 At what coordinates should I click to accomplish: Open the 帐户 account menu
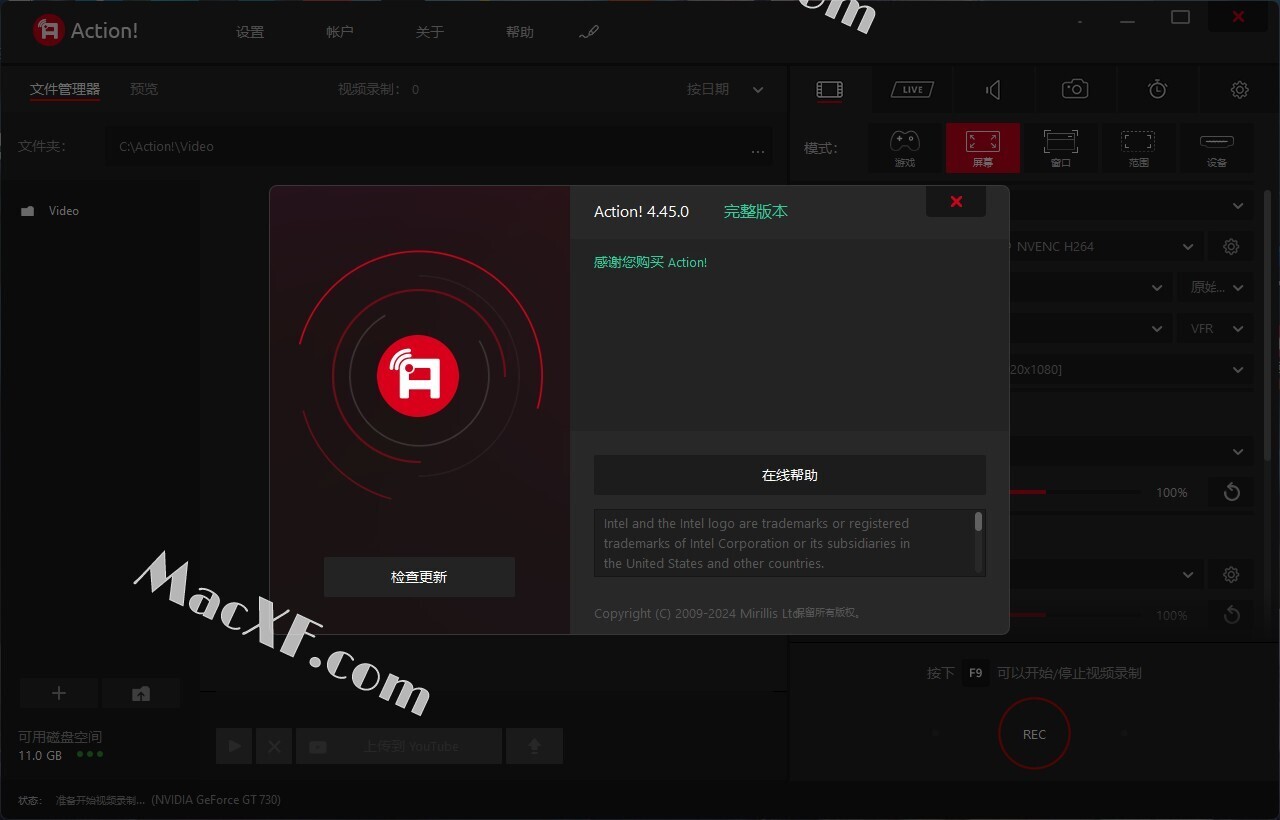coord(340,32)
